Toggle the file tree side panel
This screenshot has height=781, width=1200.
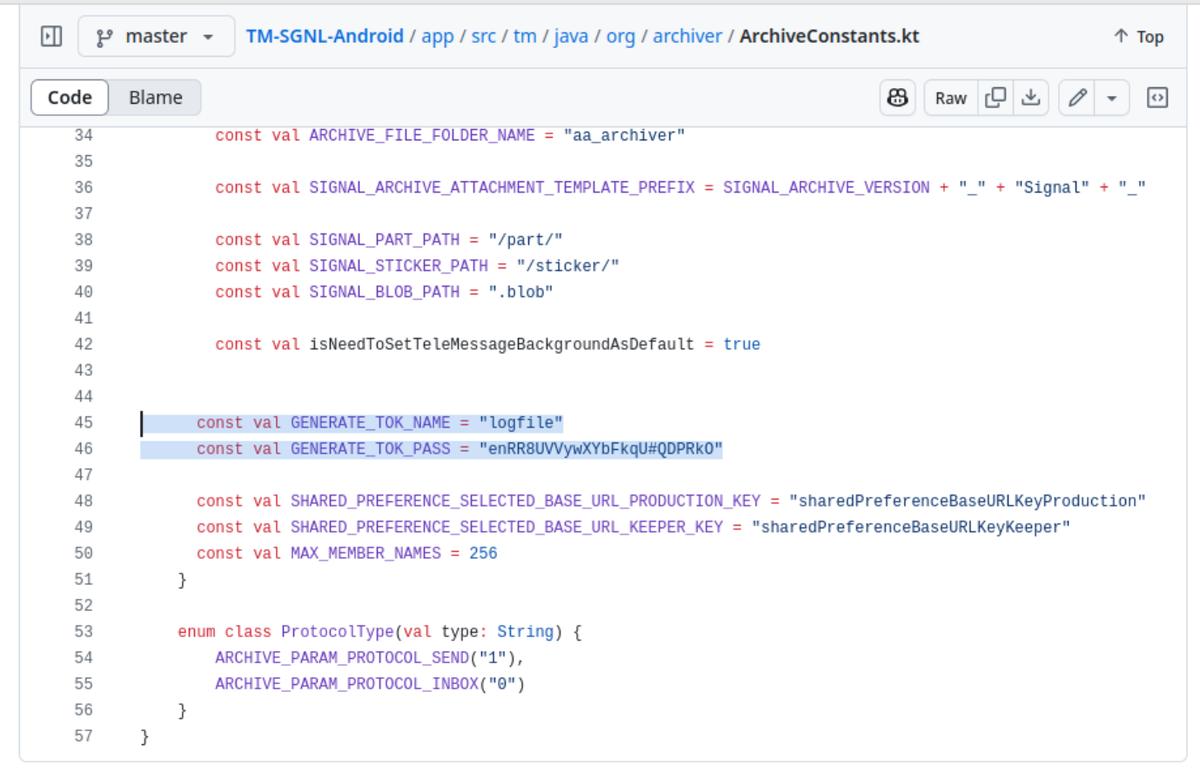50,36
